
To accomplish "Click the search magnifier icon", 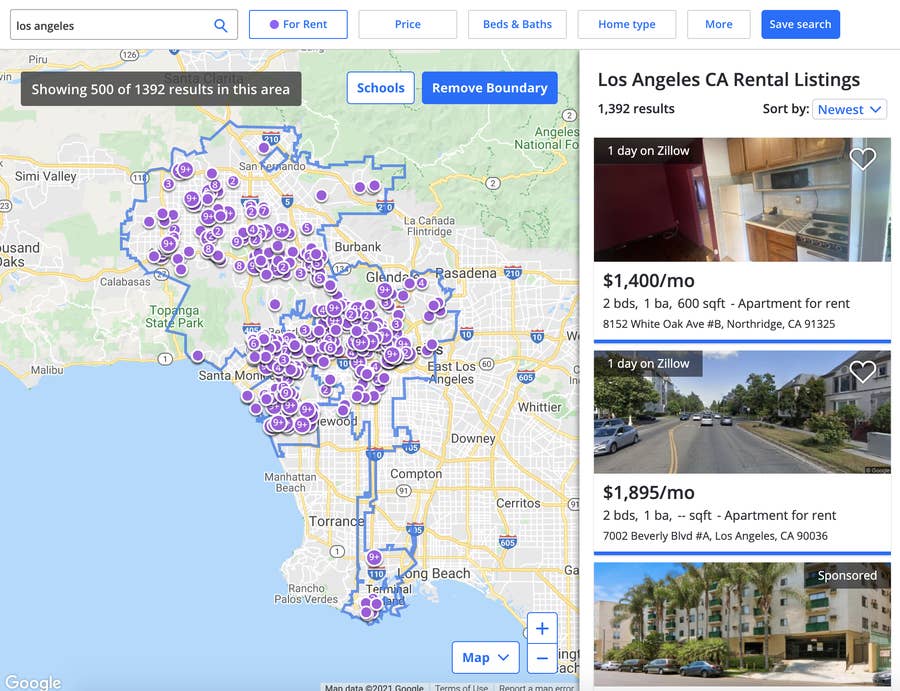I will (220, 25).
